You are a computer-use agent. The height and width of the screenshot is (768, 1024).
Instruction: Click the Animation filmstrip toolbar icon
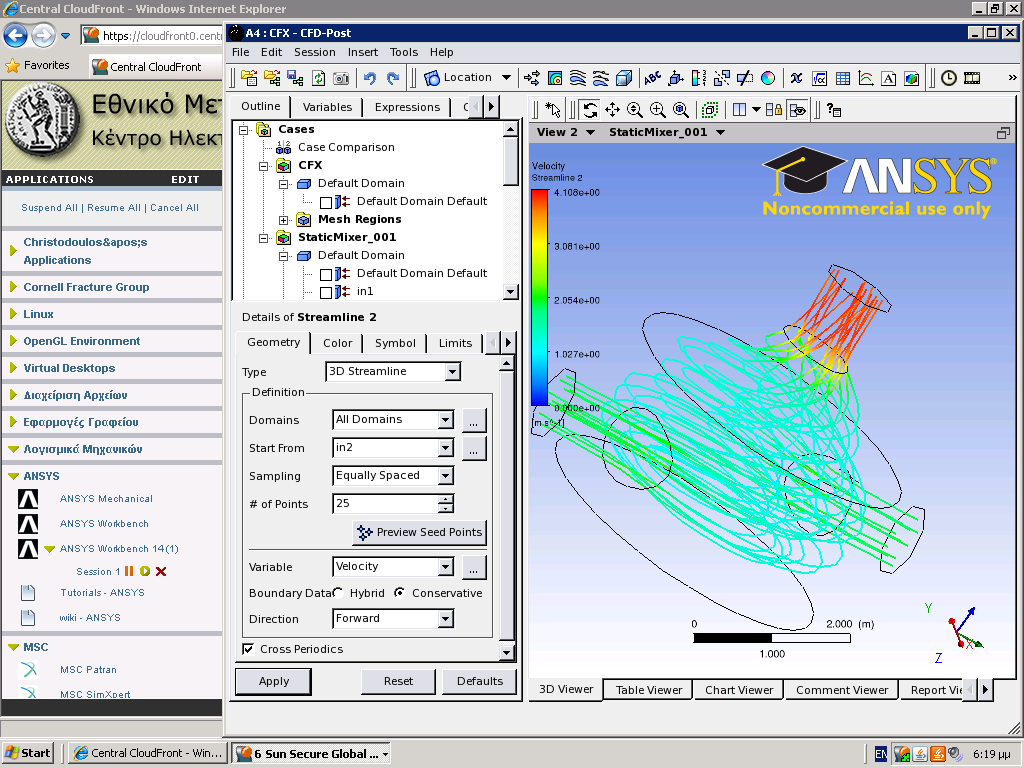pyautogui.click(x=971, y=78)
